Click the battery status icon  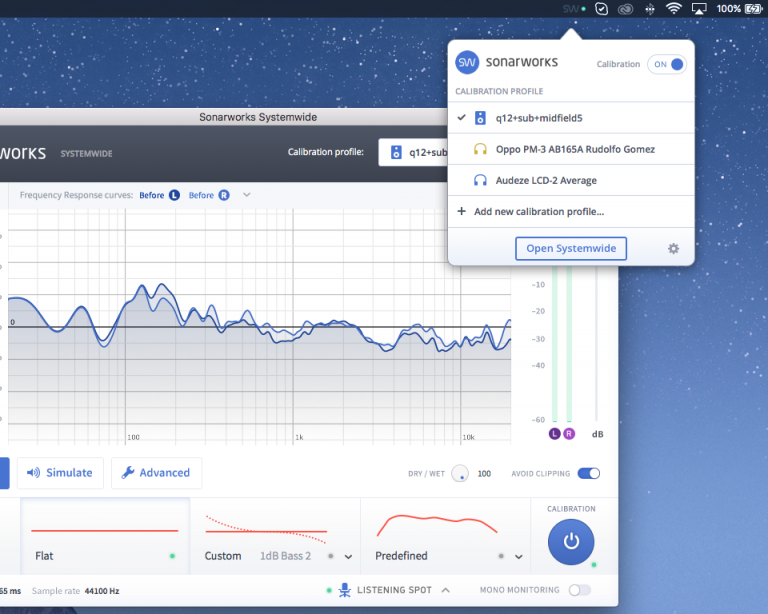click(753, 8)
